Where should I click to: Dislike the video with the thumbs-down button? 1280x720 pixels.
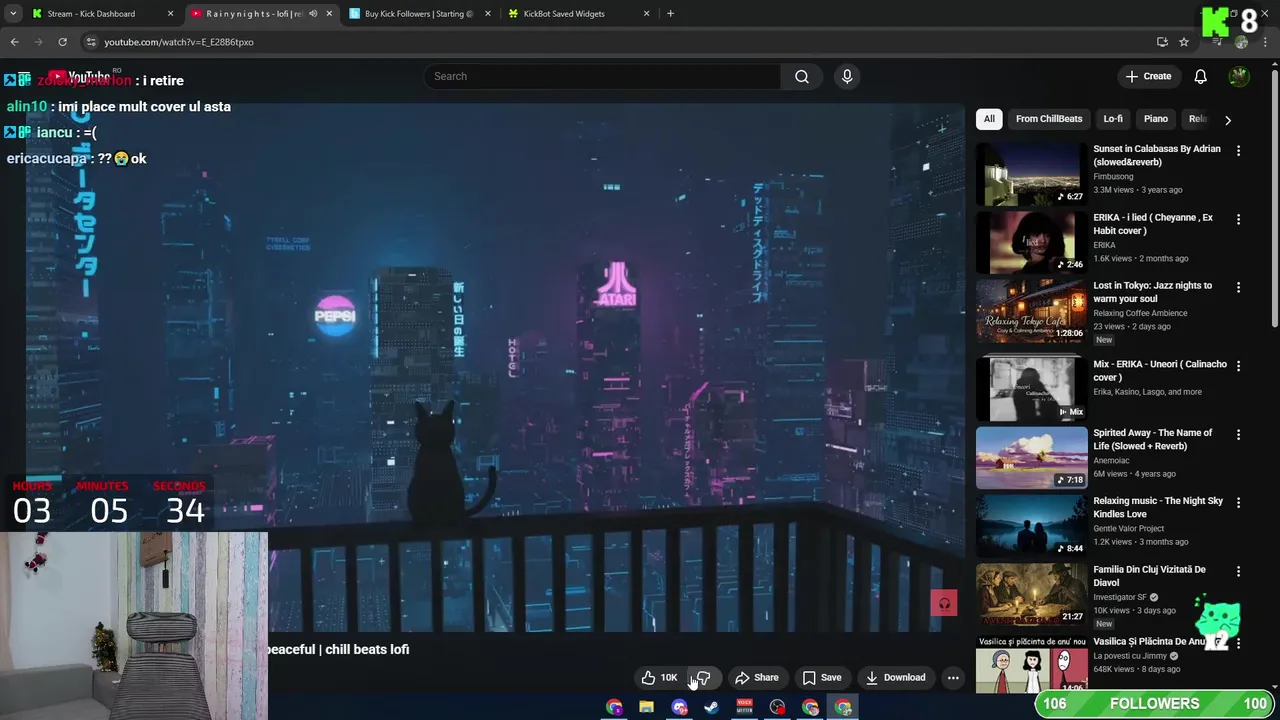tap(703, 678)
